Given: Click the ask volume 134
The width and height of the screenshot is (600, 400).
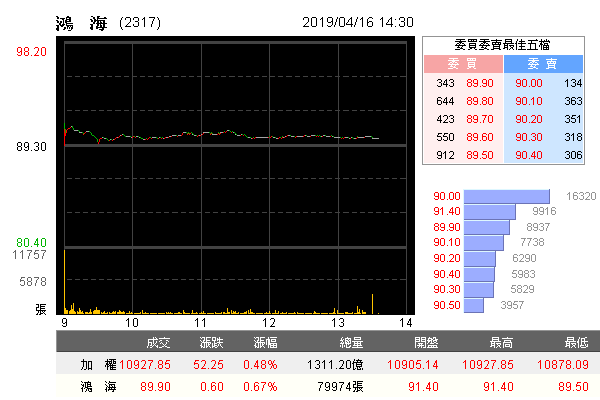Looking at the screenshot, I should point(573,83).
